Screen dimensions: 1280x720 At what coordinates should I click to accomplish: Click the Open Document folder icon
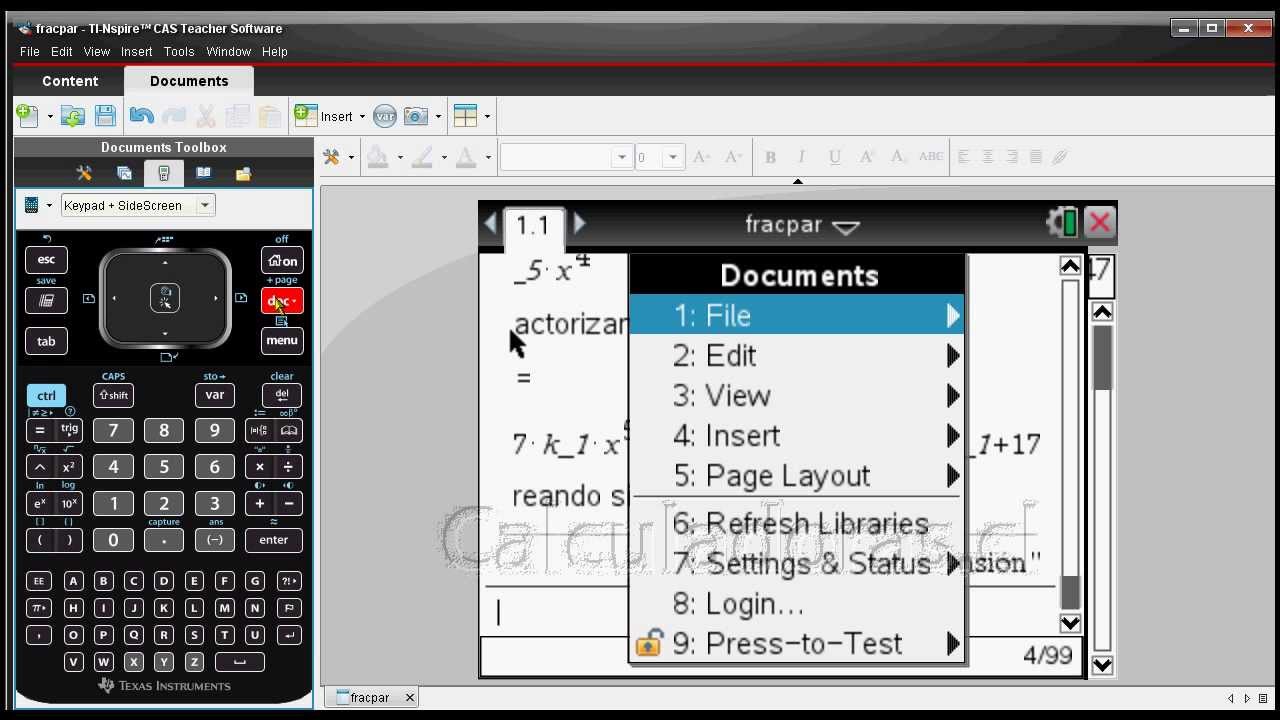click(x=72, y=116)
